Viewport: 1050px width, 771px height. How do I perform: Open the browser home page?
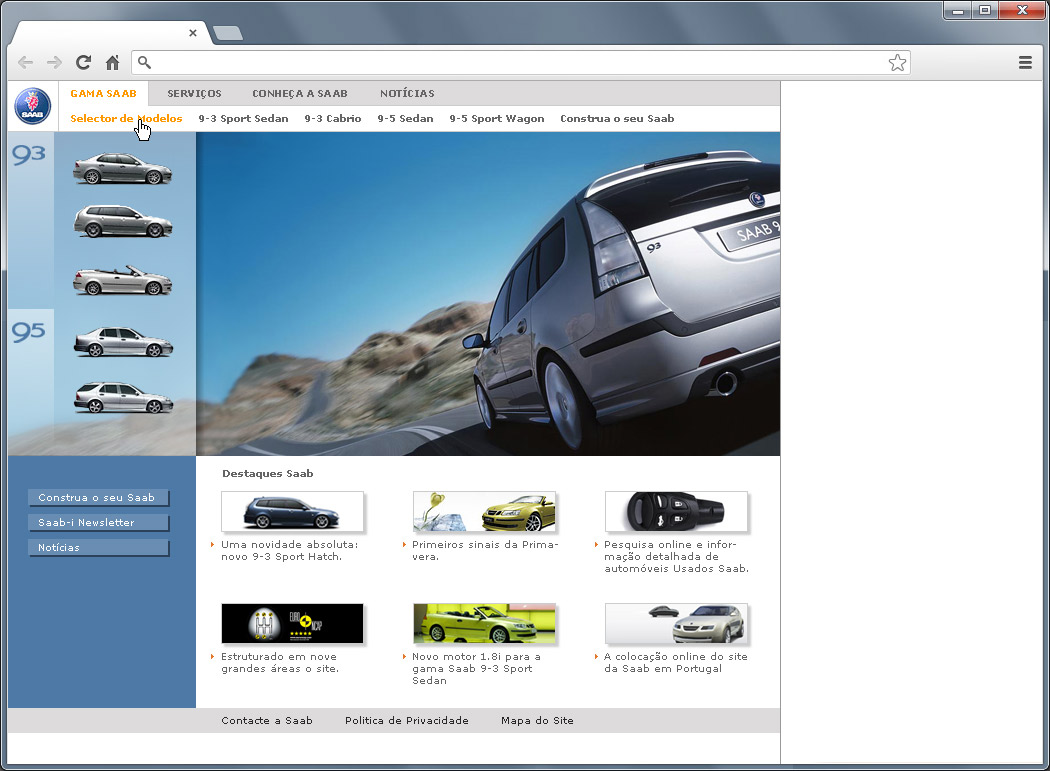tap(112, 62)
